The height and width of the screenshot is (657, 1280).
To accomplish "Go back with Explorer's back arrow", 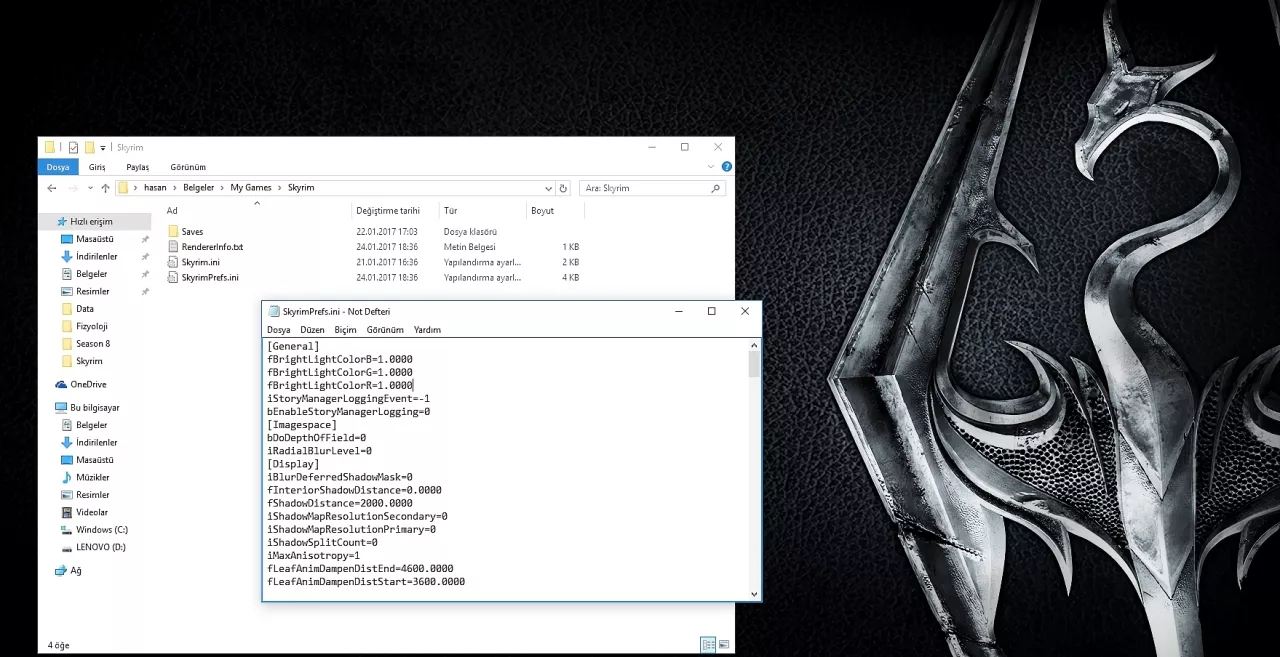I will coord(52,188).
